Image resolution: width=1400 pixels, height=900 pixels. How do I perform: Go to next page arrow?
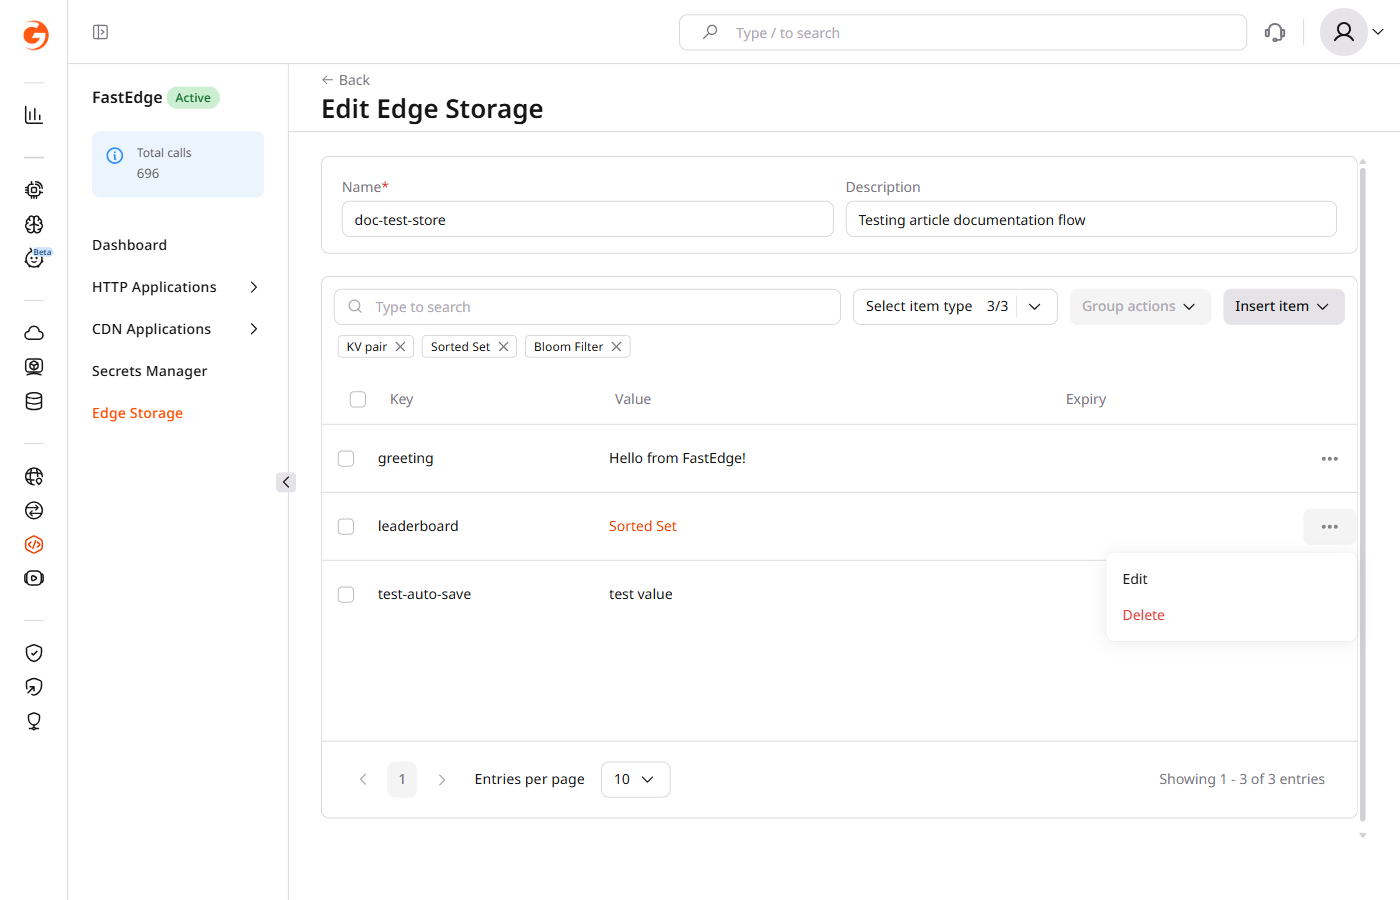441,780
